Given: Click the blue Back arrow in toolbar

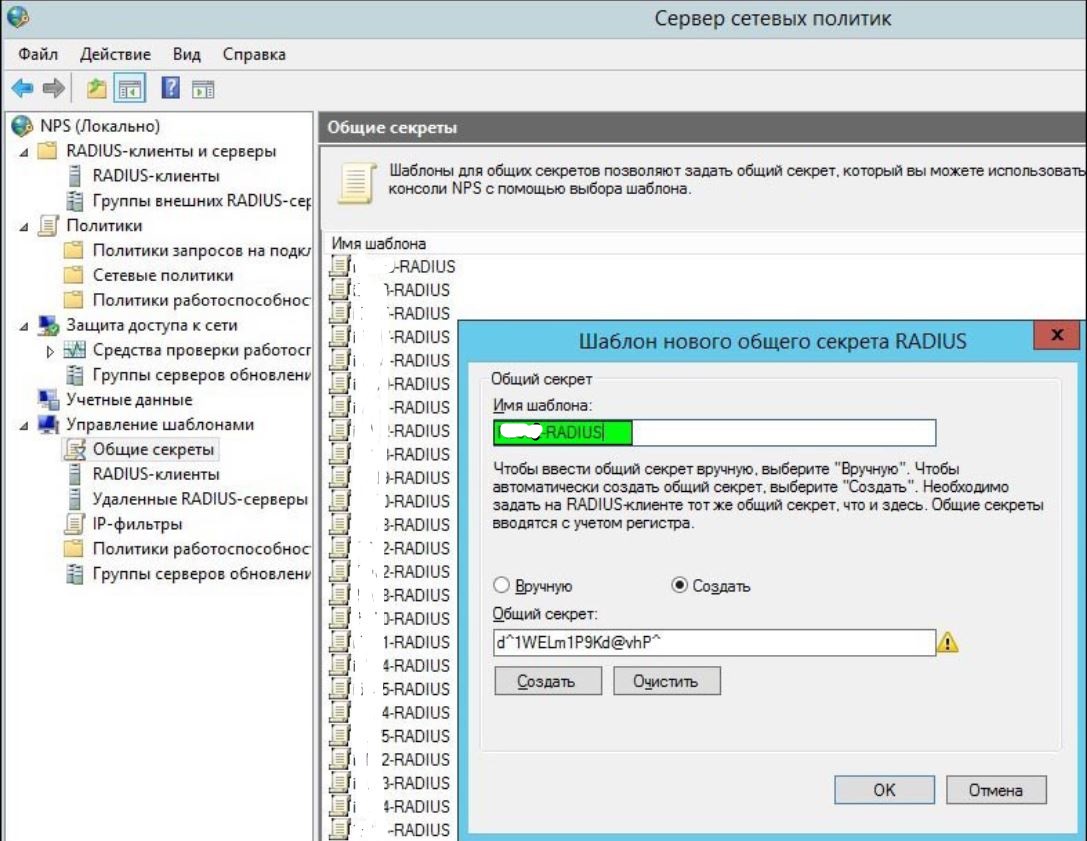Looking at the screenshot, I should coord(21,90).
